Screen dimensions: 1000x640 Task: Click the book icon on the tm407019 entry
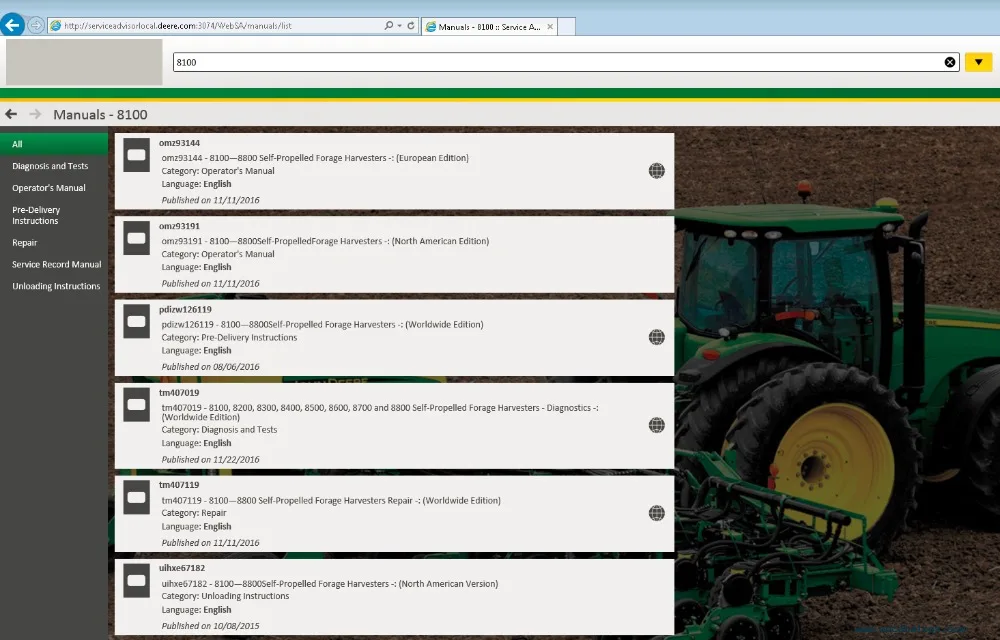pyautogui.click(x=136, y=404)
